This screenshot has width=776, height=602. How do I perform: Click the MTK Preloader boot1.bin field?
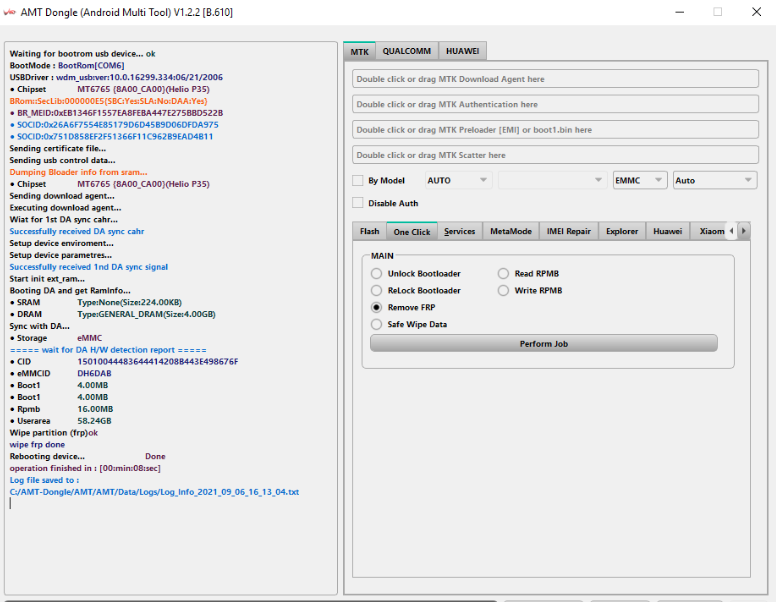[x=555, y=130]
